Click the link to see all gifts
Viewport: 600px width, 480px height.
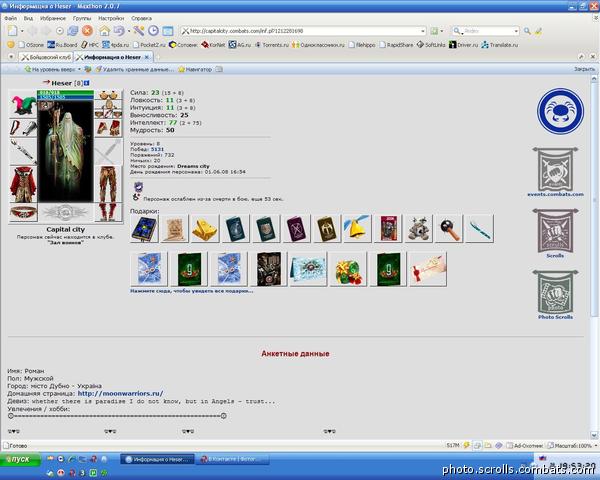click(191, 291)
